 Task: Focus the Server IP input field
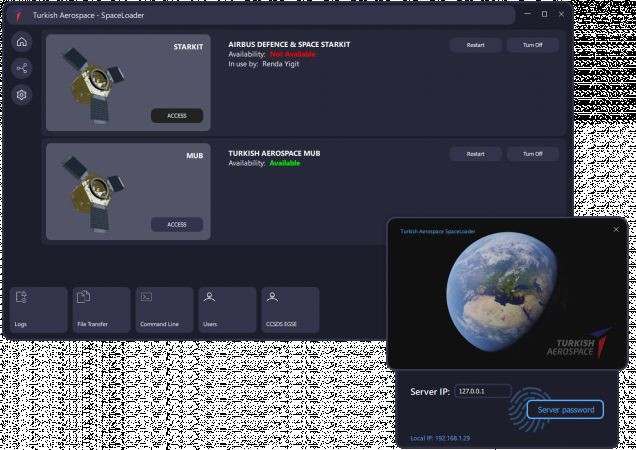click(x=483, y=391)
